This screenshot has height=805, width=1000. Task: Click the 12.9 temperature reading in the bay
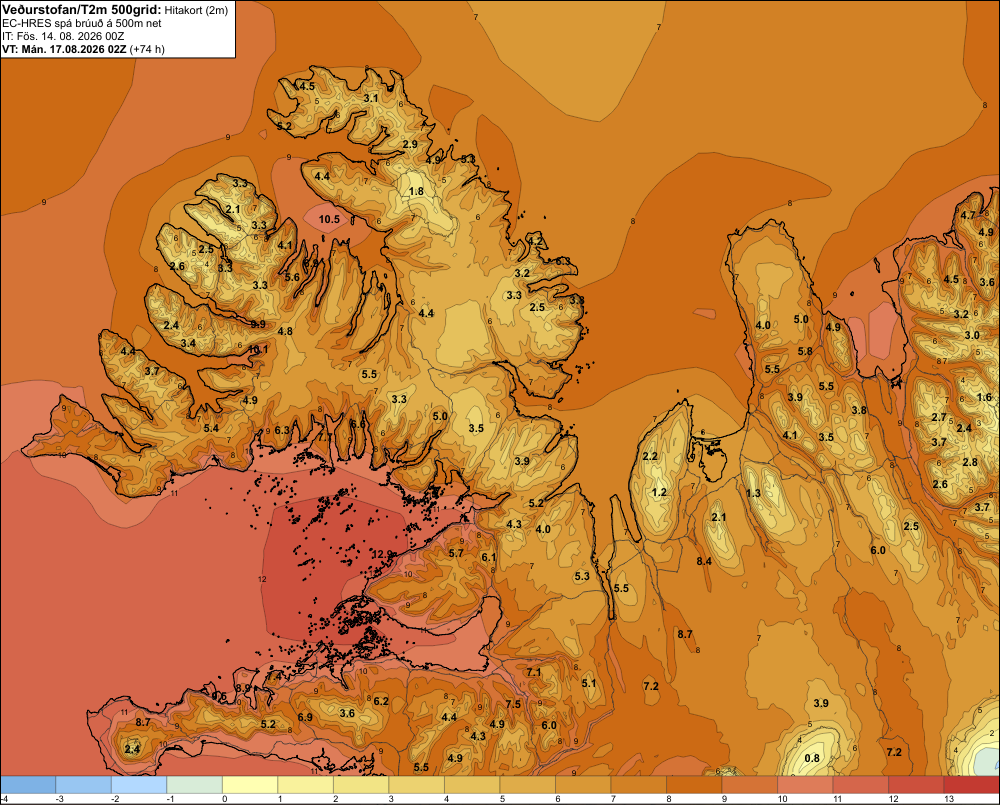pos(382,554)
